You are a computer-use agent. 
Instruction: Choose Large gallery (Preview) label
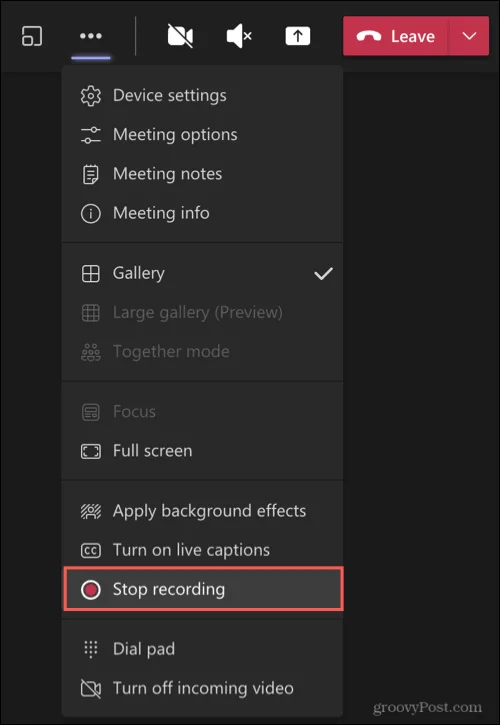coord(198,313)
